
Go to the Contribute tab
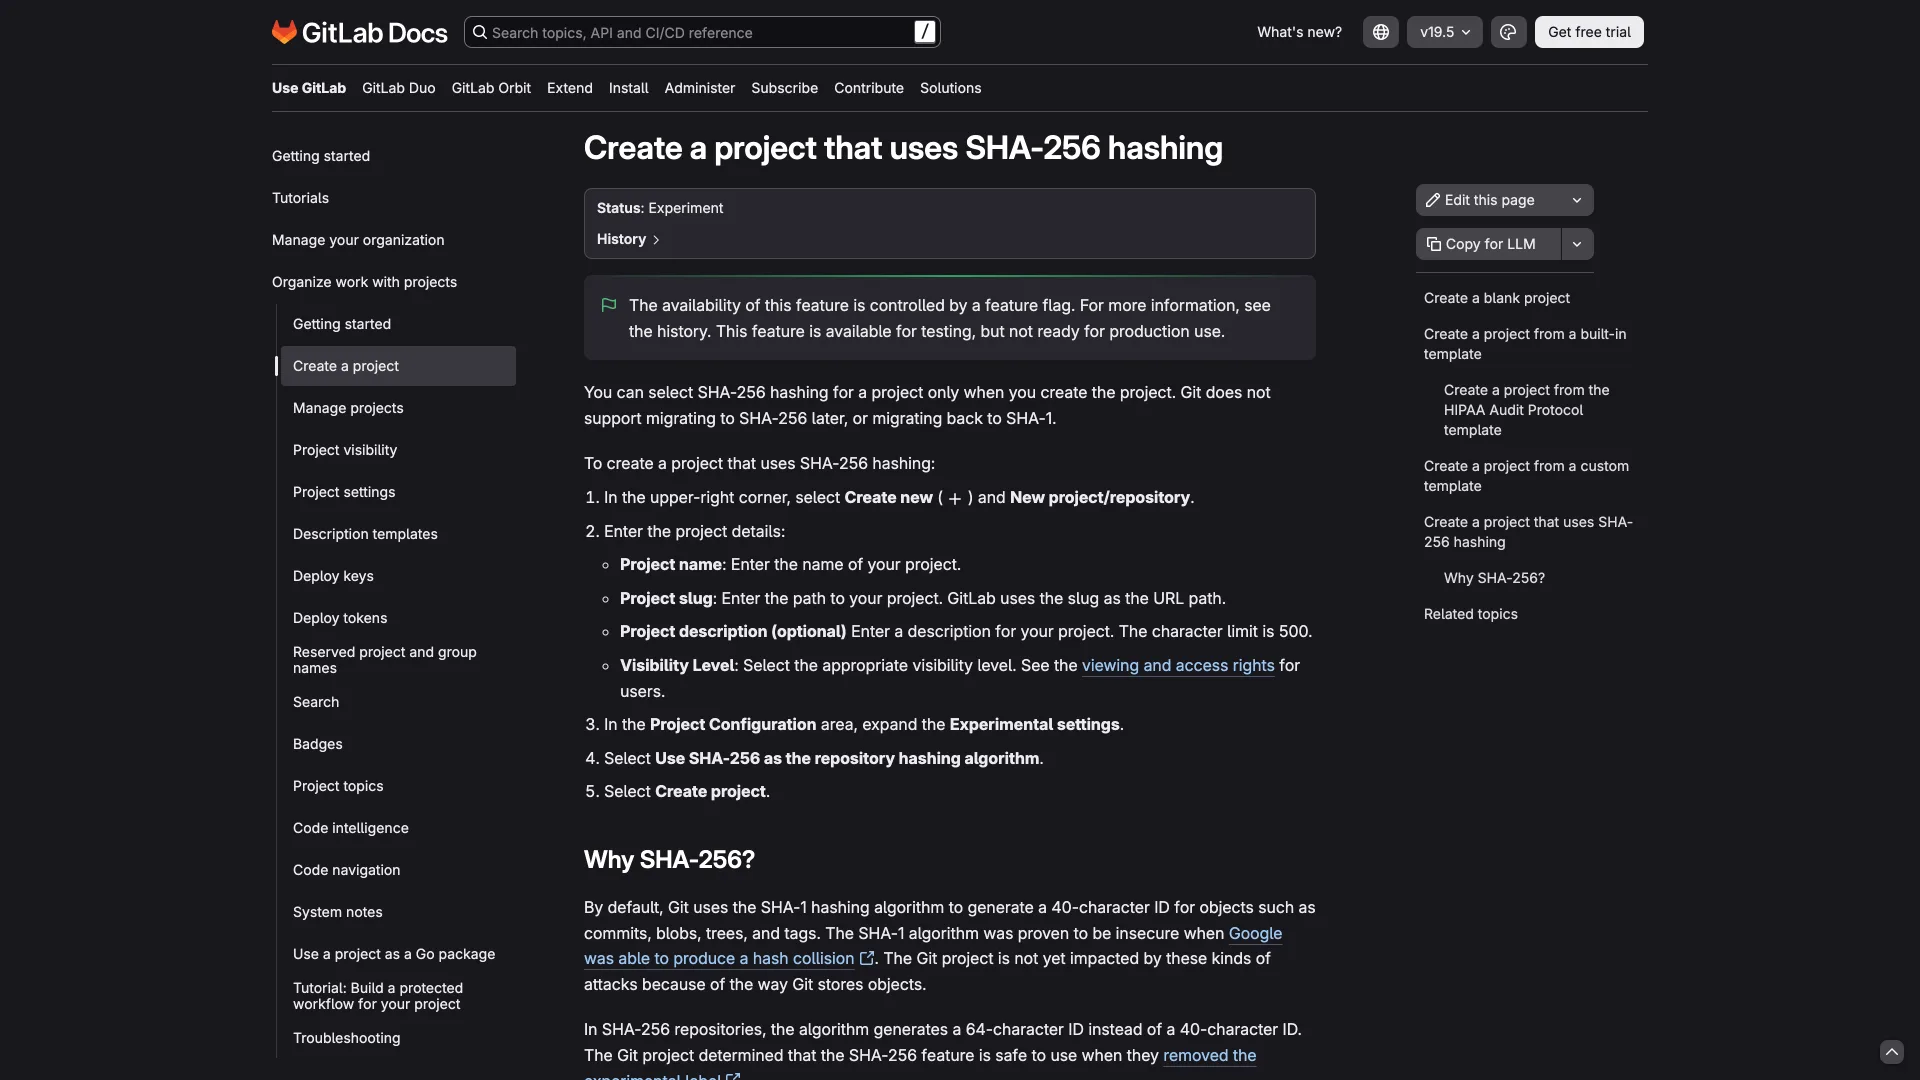tap(869, 88)
